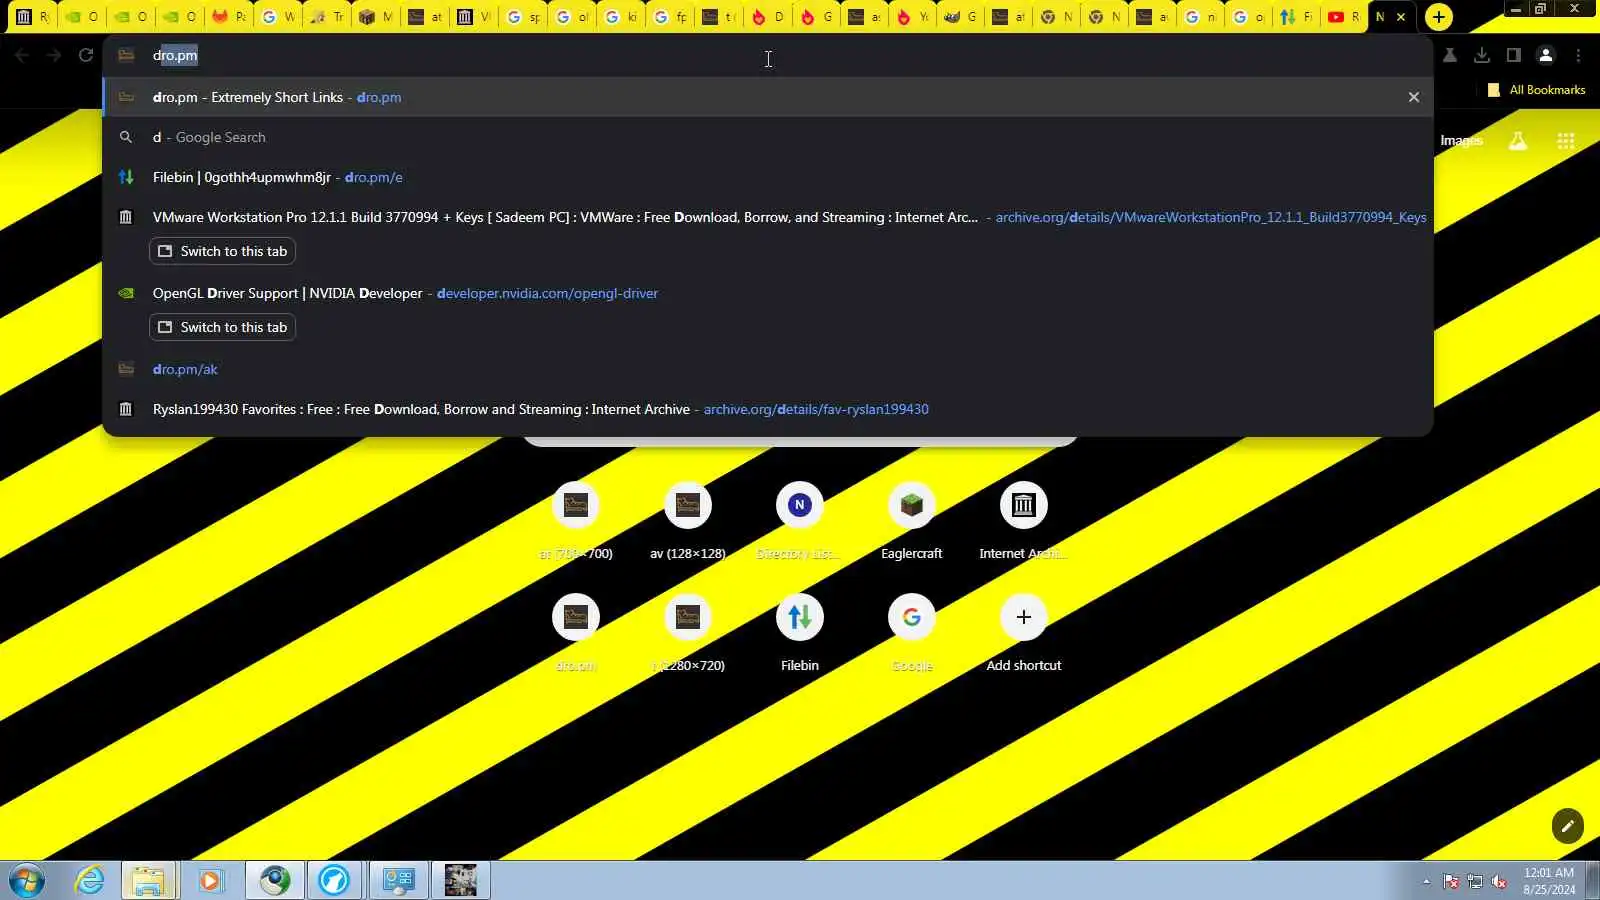Click the network tray icon
The image size is (1600, 900).
[x=1475, y=882]
